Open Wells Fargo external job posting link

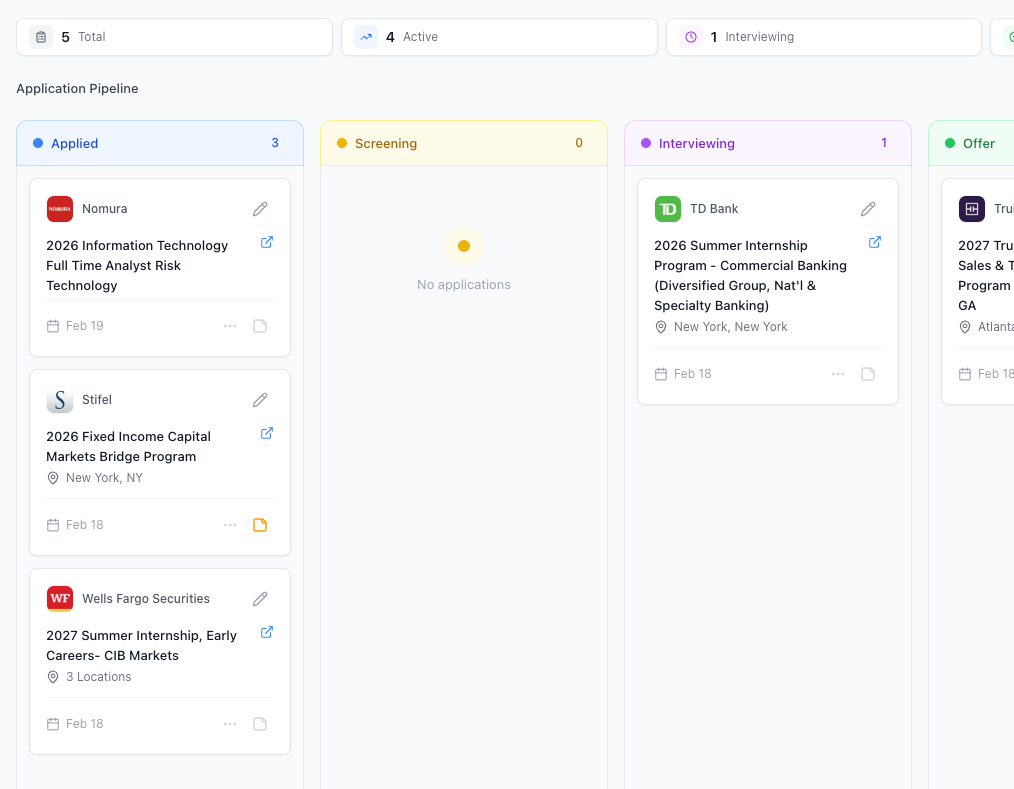pos(266,632)
